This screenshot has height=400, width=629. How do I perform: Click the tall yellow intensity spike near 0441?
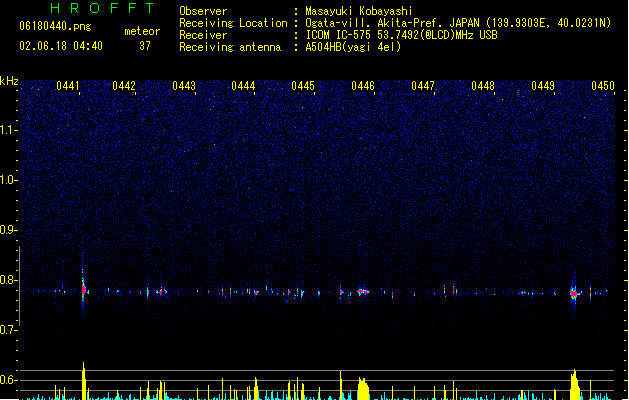(83, 381)
